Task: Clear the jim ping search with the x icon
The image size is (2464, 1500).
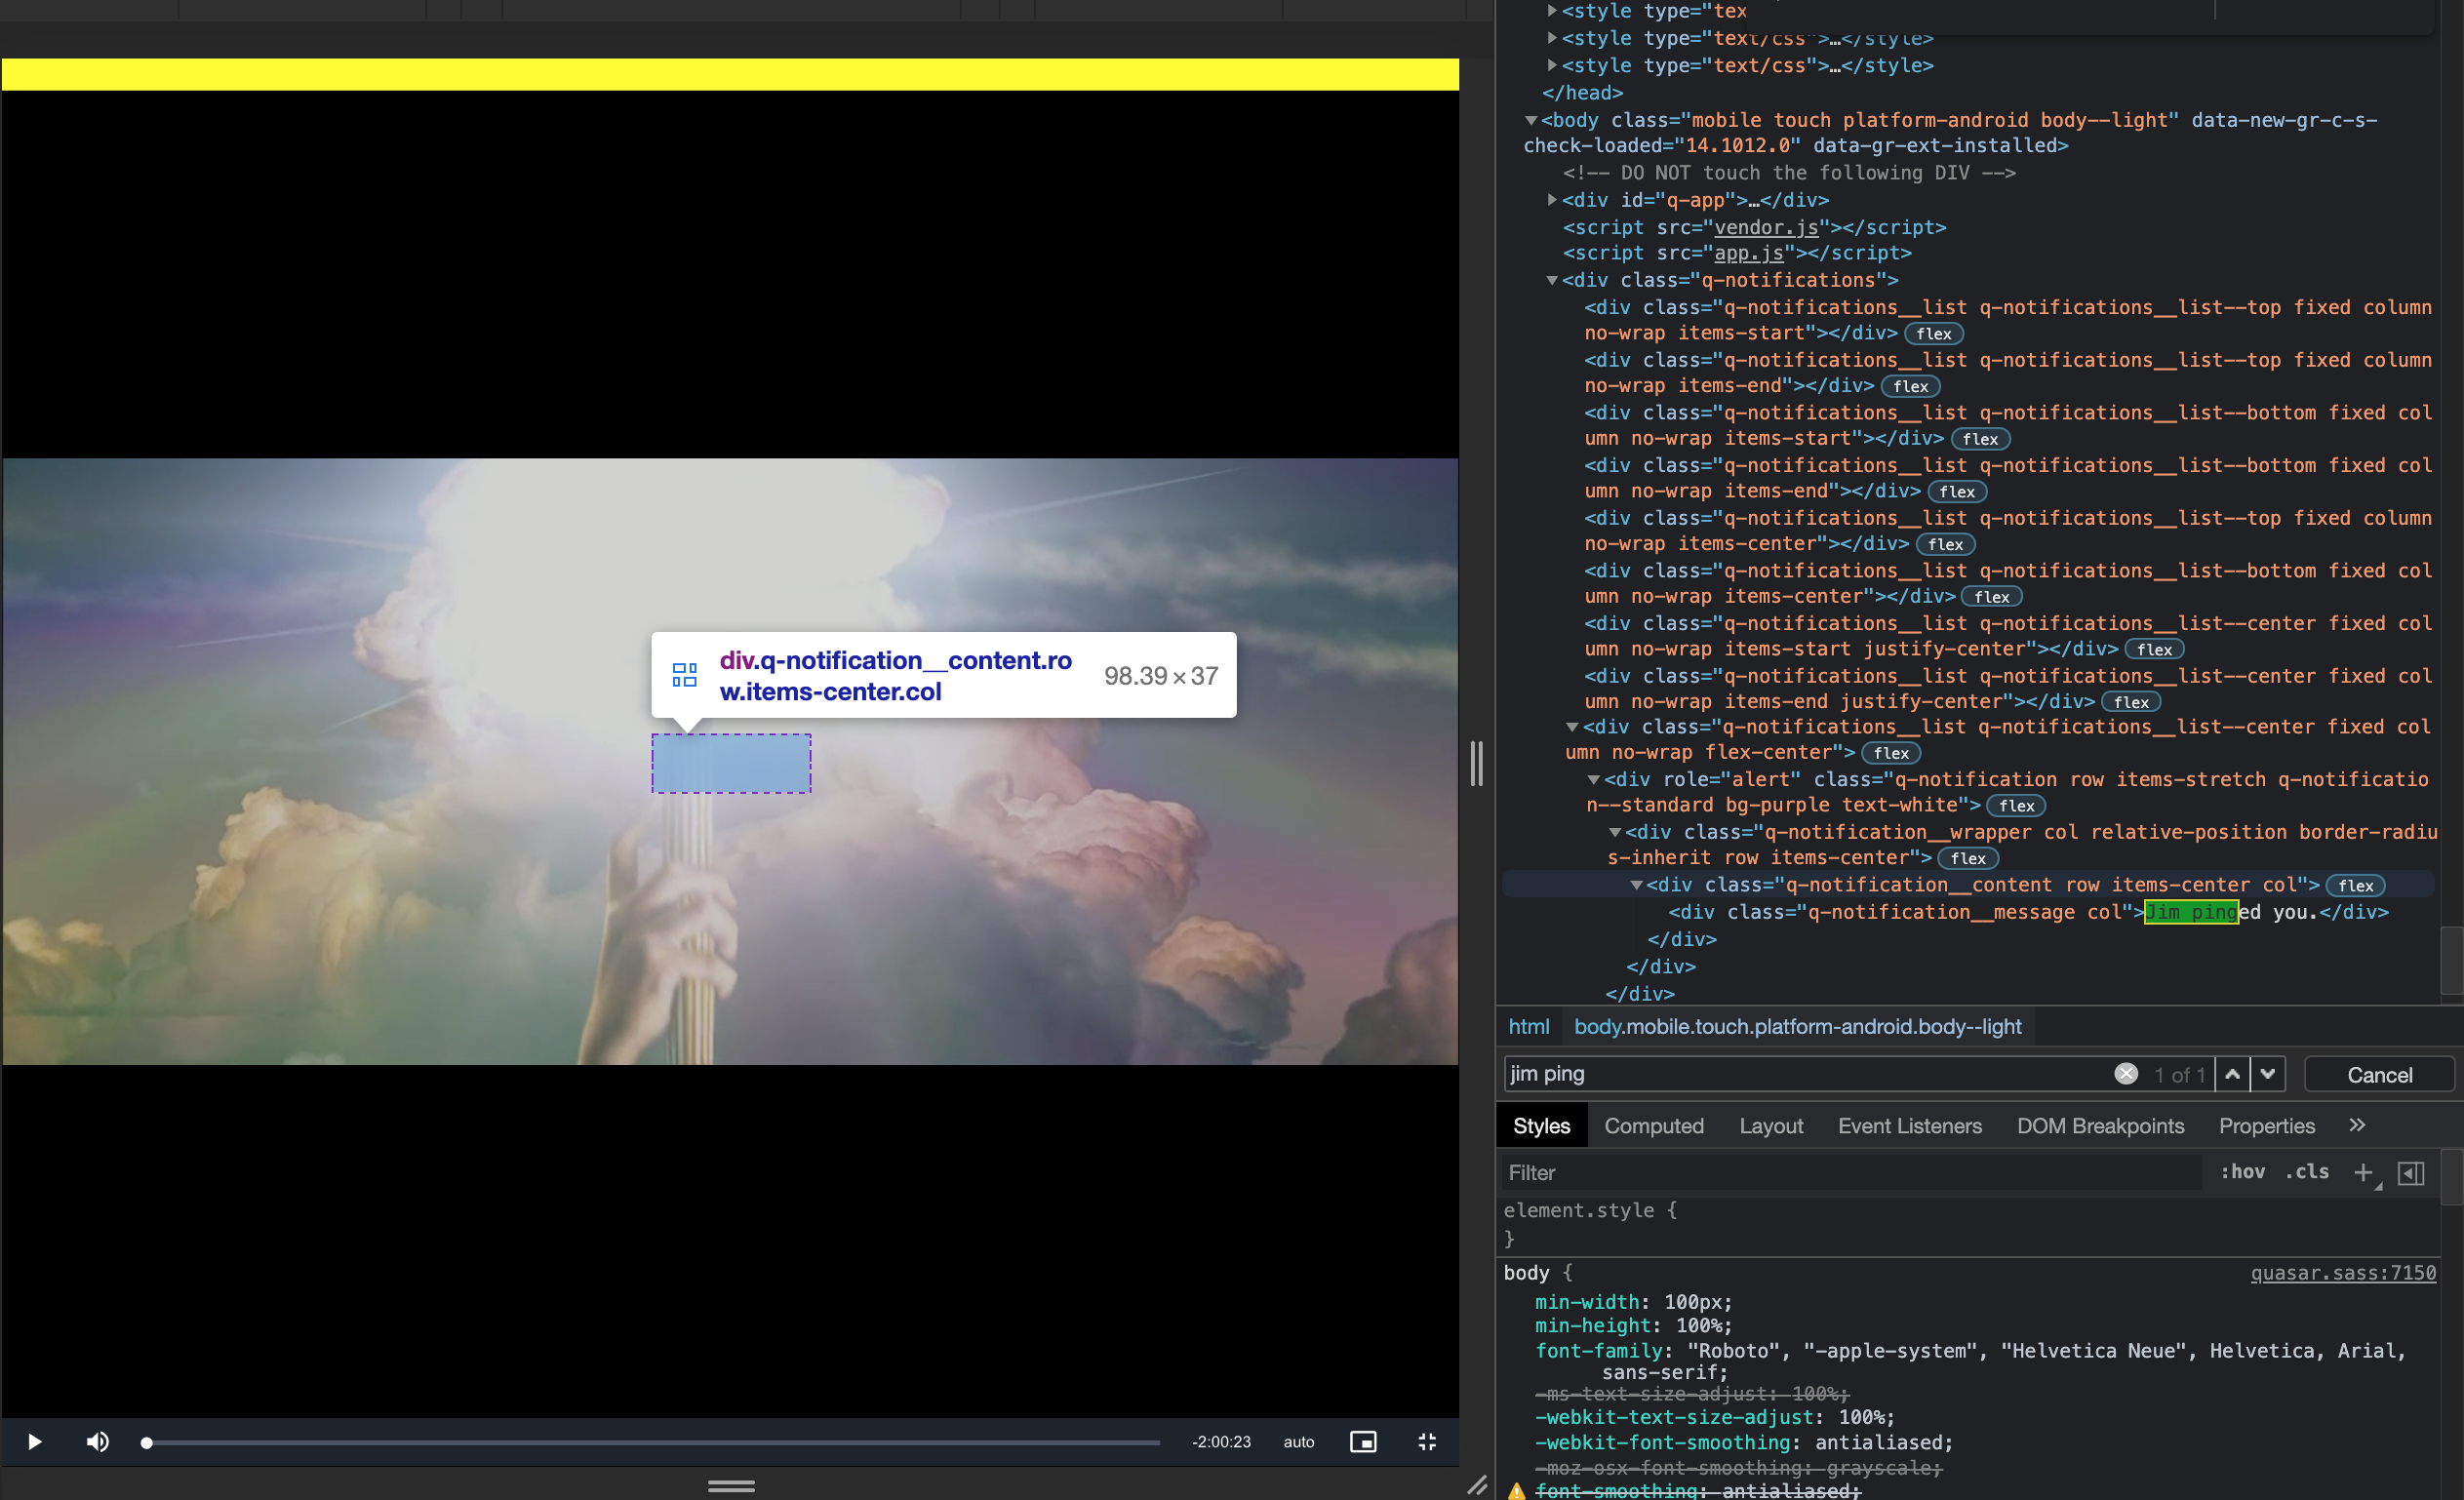Action: tap(2125, 1073)
